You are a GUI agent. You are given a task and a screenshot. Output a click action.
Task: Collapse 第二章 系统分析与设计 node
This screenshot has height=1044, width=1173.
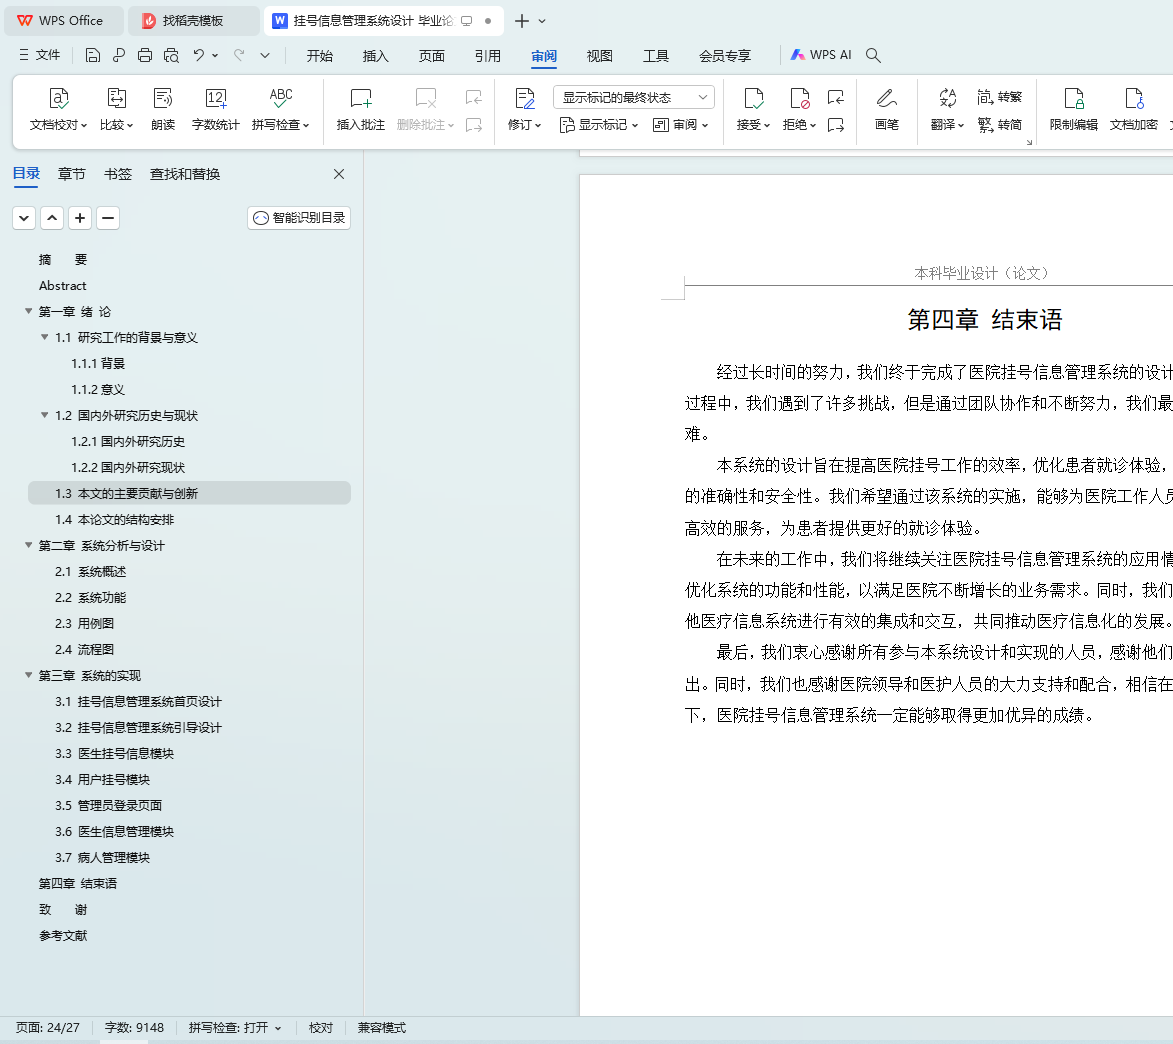(28, 545)
